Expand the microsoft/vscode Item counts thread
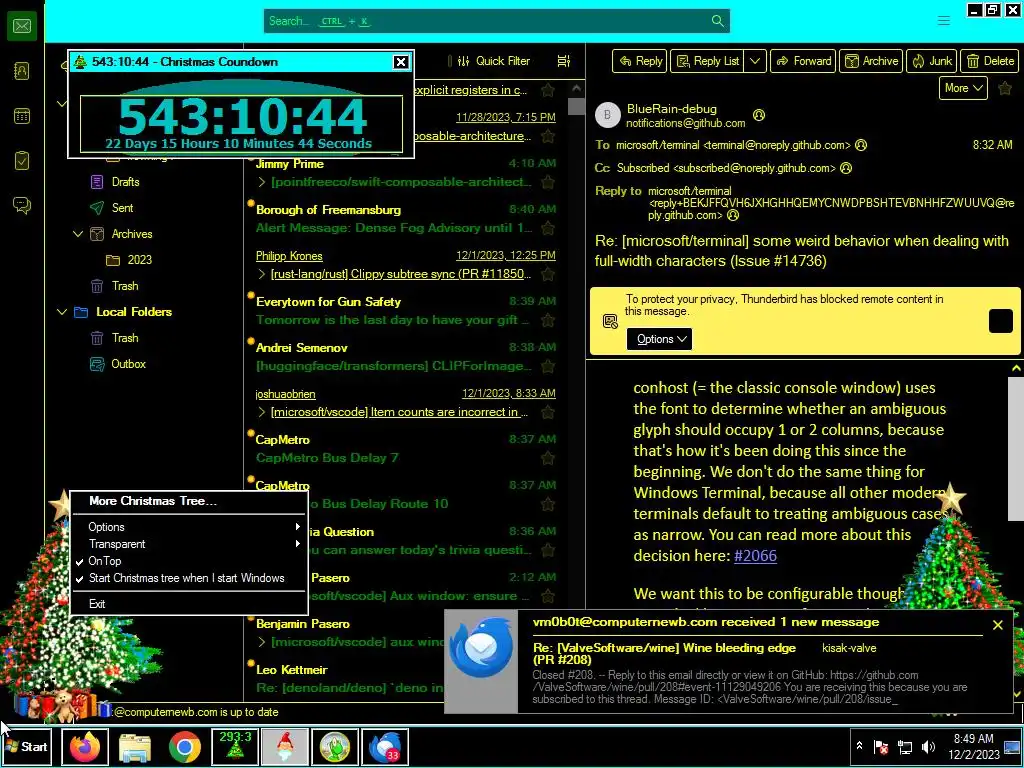The image size is (1024, 768). click(262, 412)
